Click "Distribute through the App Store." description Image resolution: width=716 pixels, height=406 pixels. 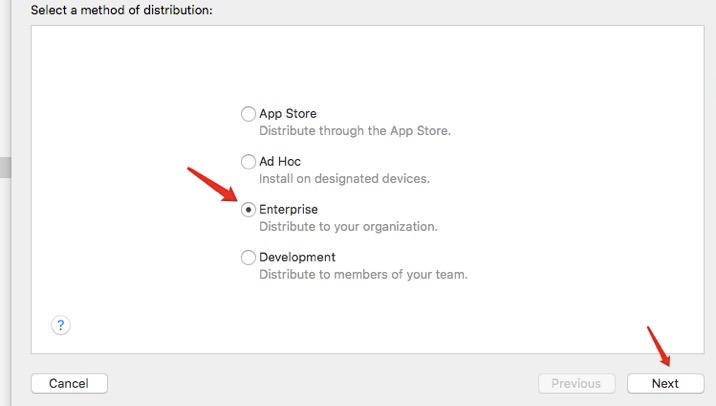tap(355, 131)
